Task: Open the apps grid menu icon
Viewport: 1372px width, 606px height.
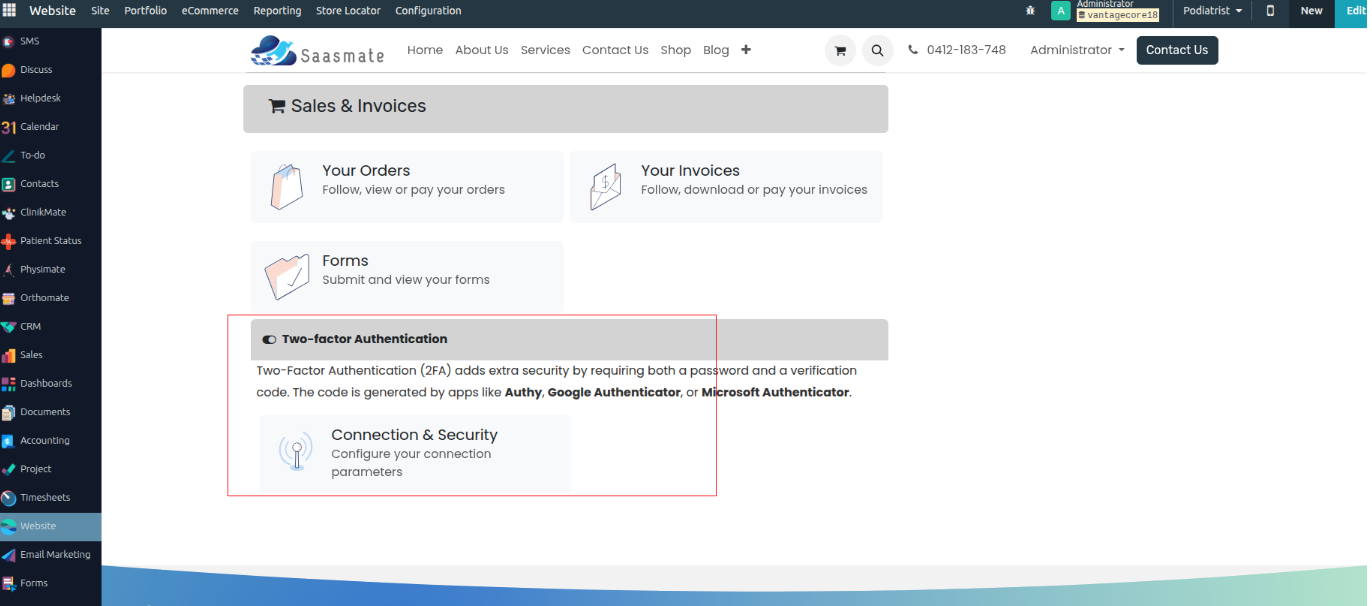Action: (9, 11)
